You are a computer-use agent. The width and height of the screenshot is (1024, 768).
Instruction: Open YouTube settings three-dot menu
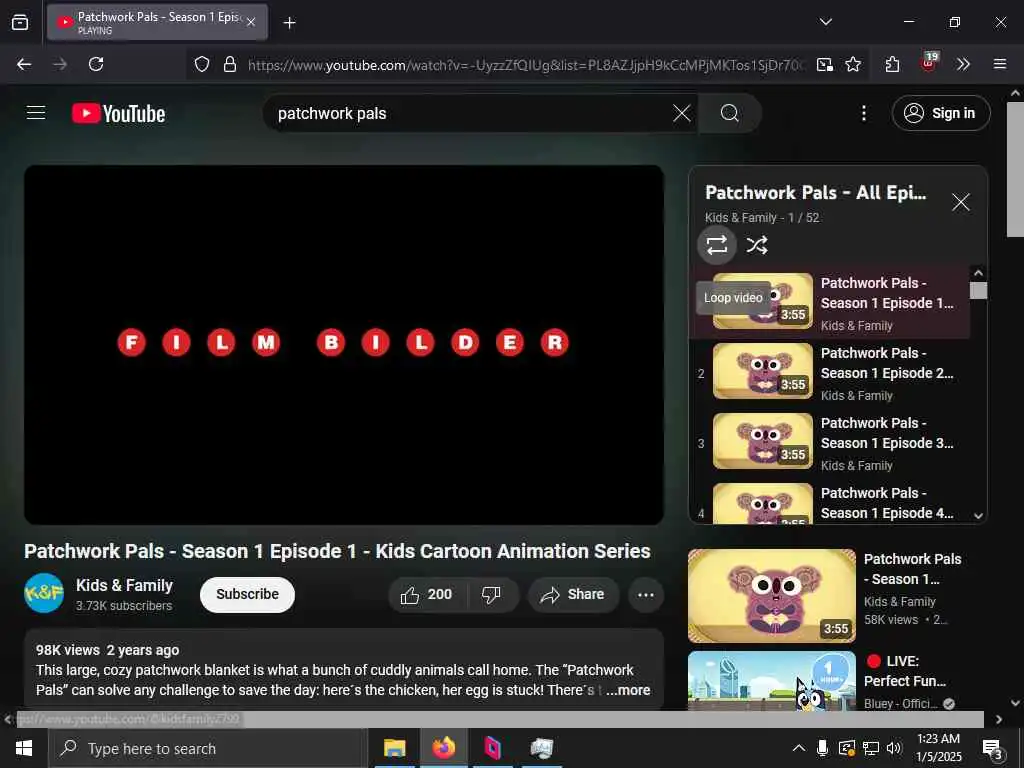point(863,113)
